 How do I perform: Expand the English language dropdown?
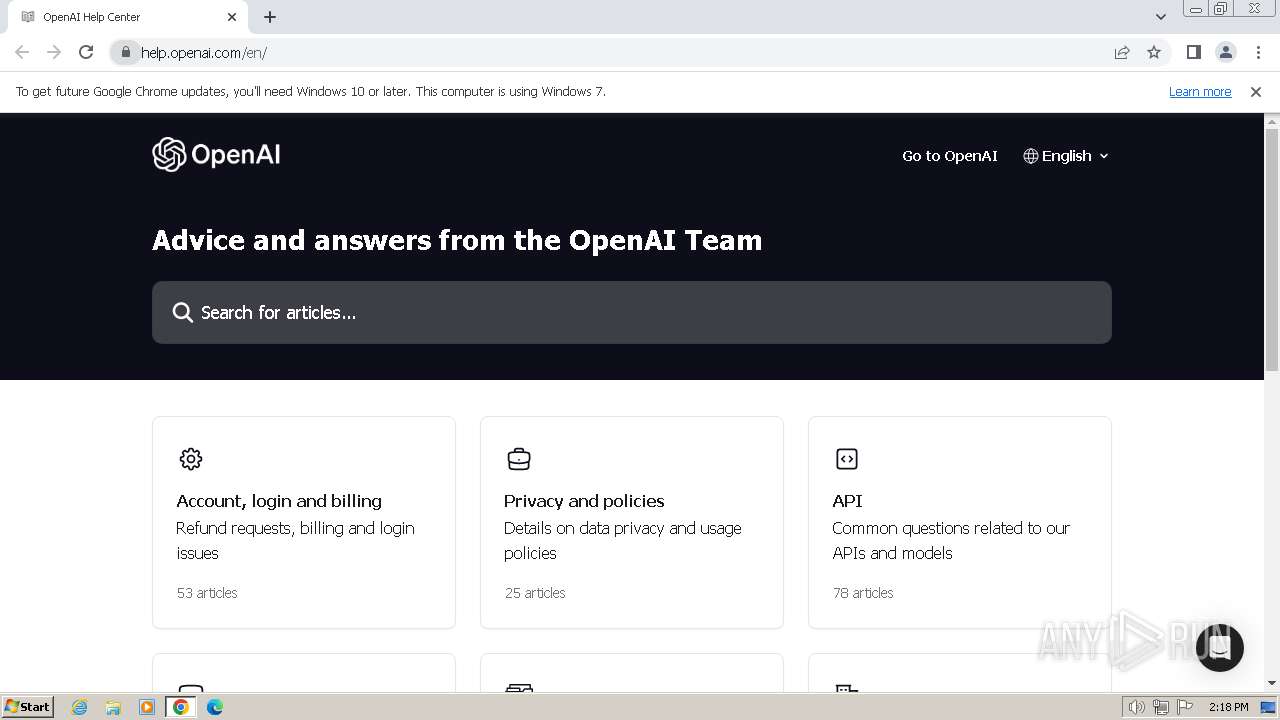(1066, 156)
